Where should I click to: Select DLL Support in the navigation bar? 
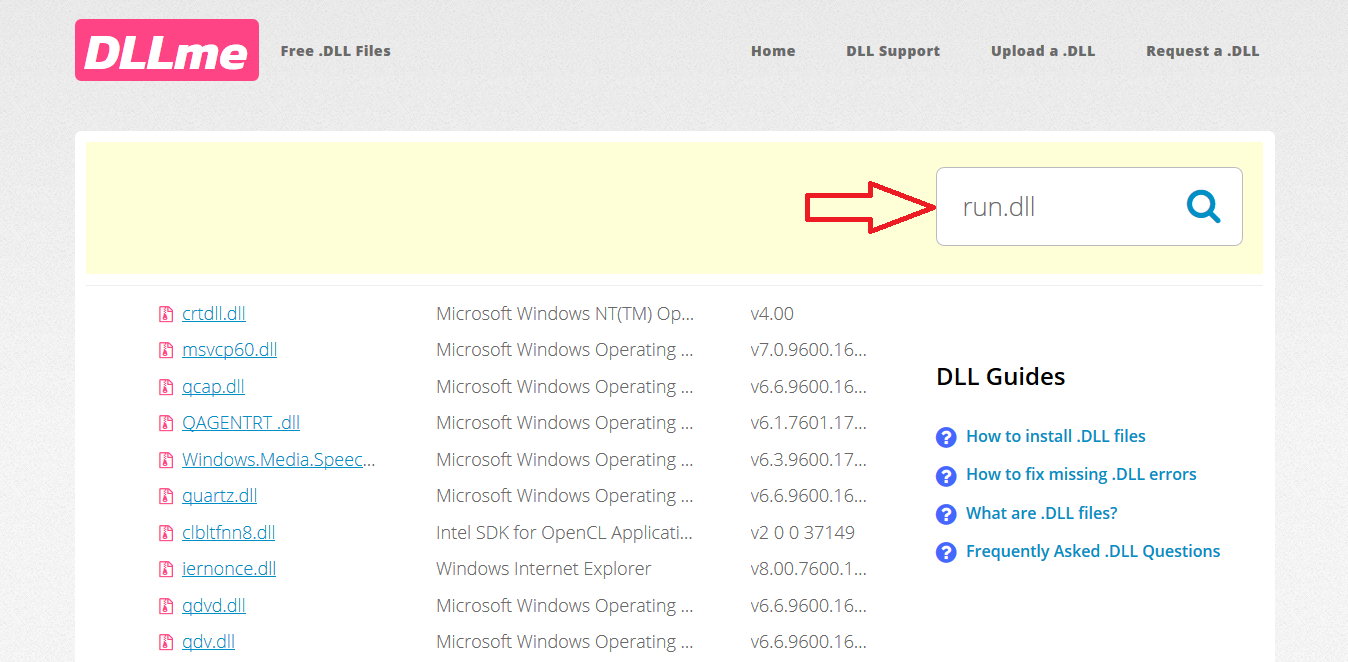click(893, 50)
